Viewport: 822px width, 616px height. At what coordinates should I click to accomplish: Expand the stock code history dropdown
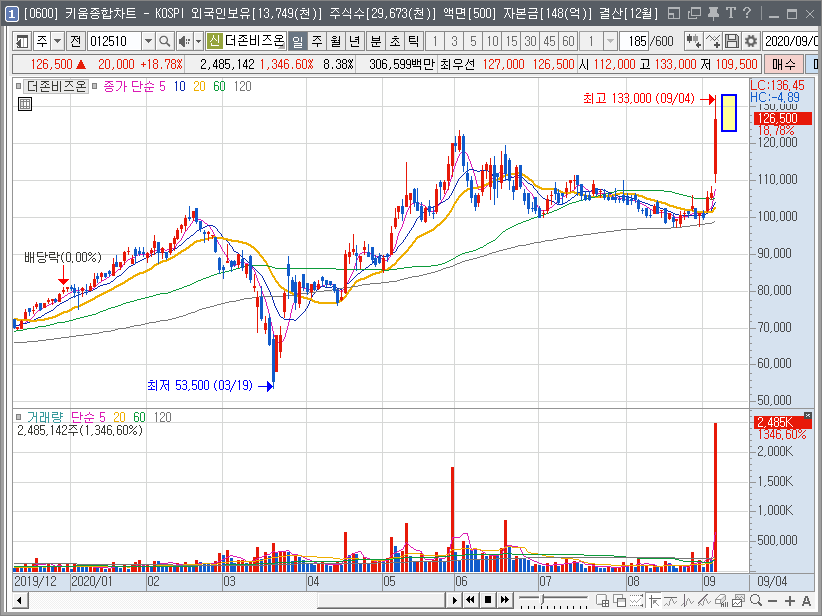(148, 41)
